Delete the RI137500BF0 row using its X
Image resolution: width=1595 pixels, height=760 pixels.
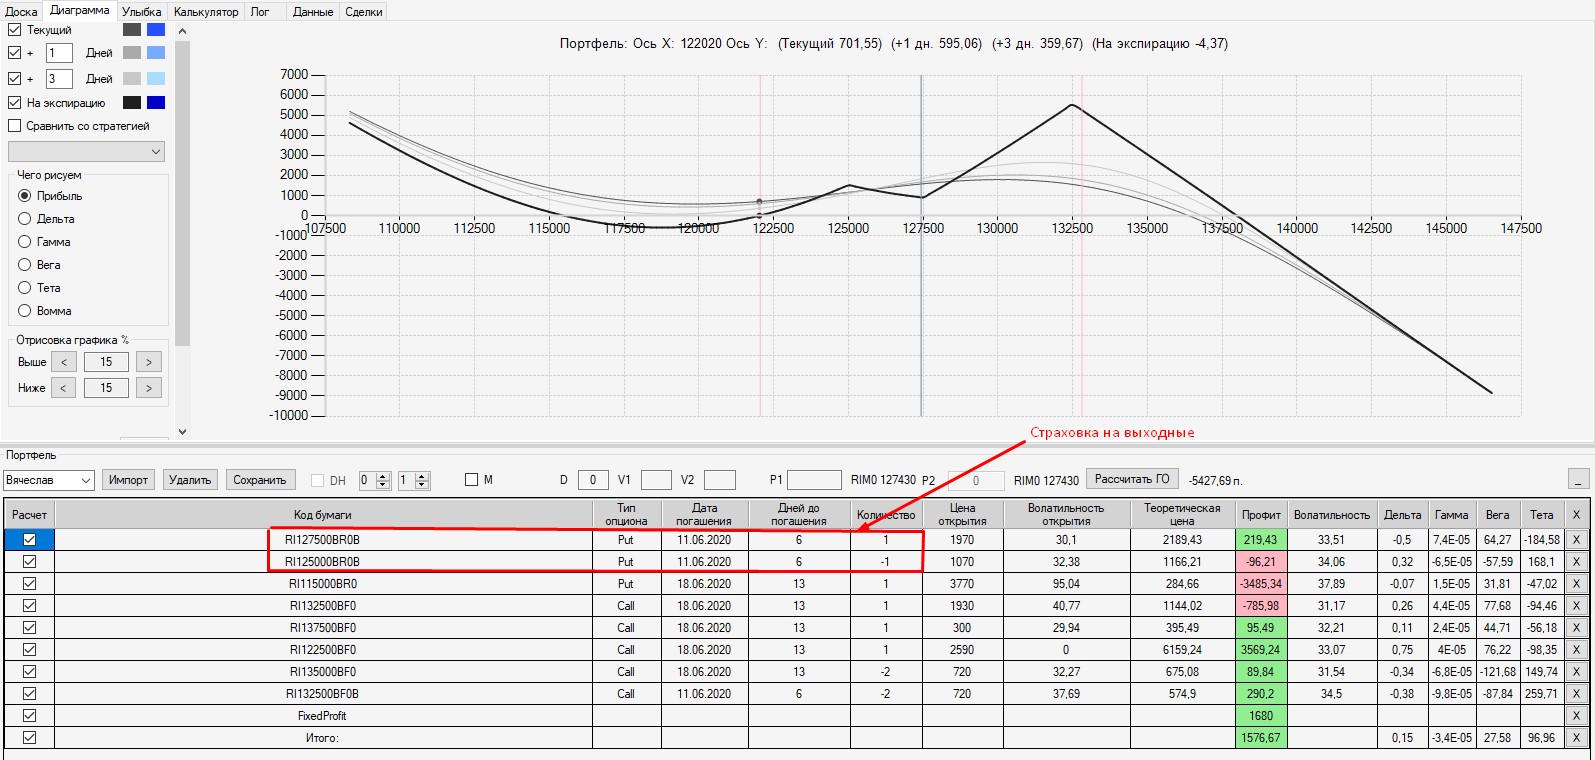(x=1576, y=628)
